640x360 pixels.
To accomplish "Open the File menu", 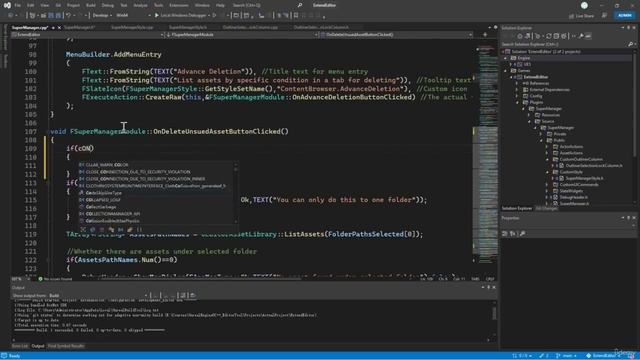I will pos(18,5).
